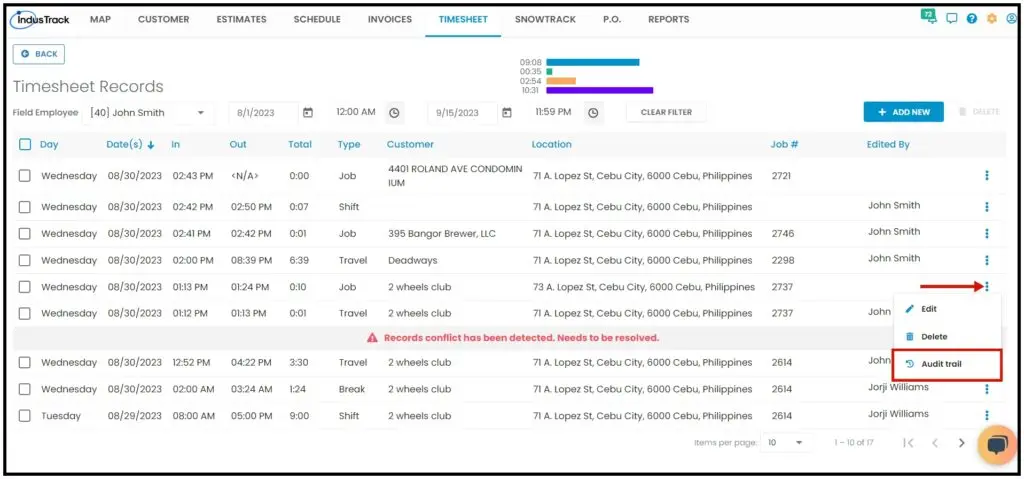Check the 02:43 PM Job row checkbox
1024x479 pixels.
click(25, 176)
